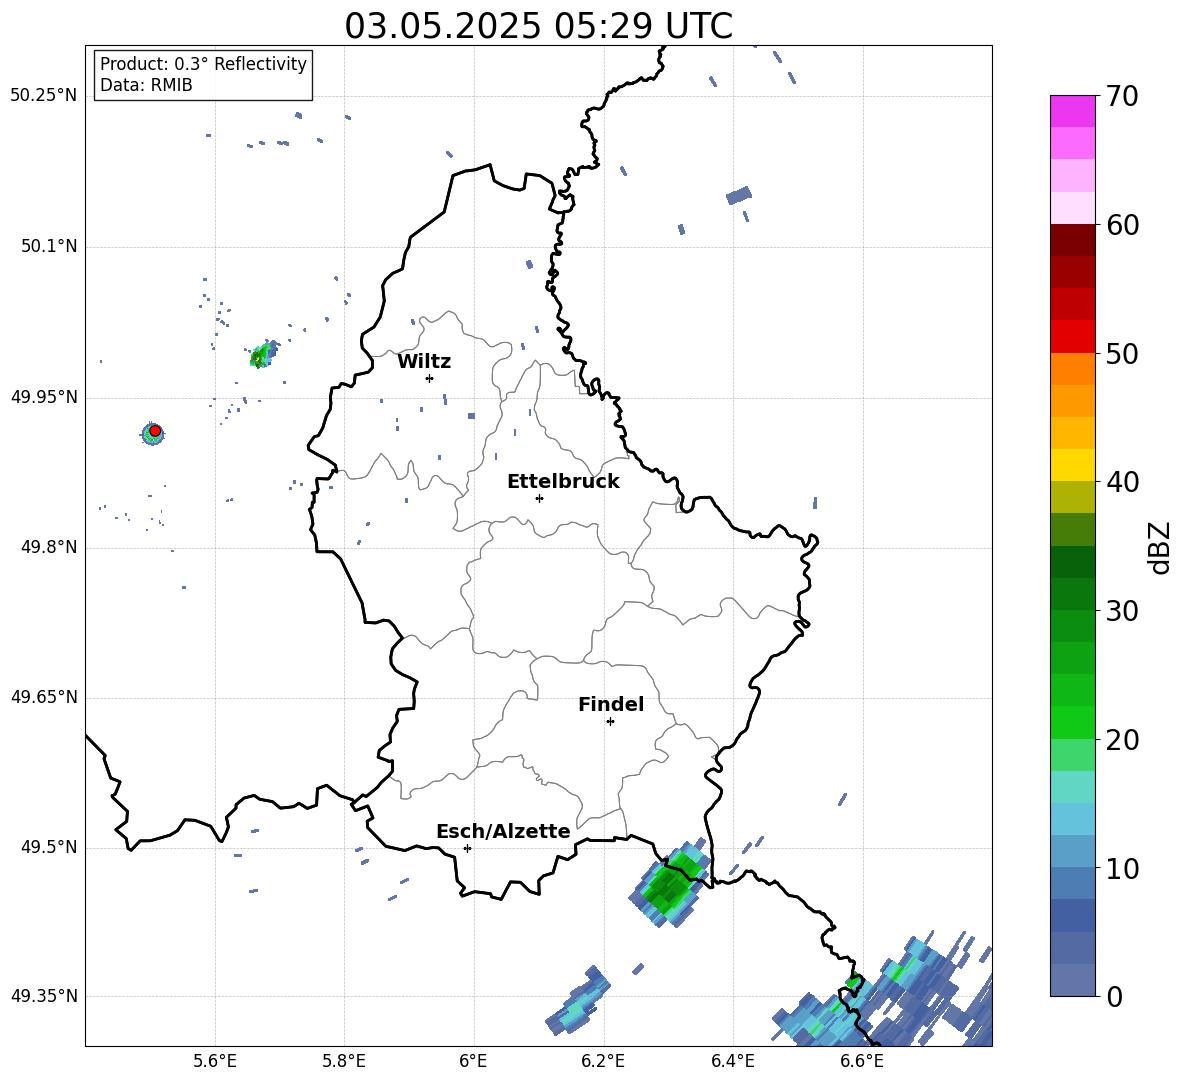Viewport: 1184px width, 1081px height.
Task: Click the 20 colorbar tick label
Action: [x=1122, y=740]
